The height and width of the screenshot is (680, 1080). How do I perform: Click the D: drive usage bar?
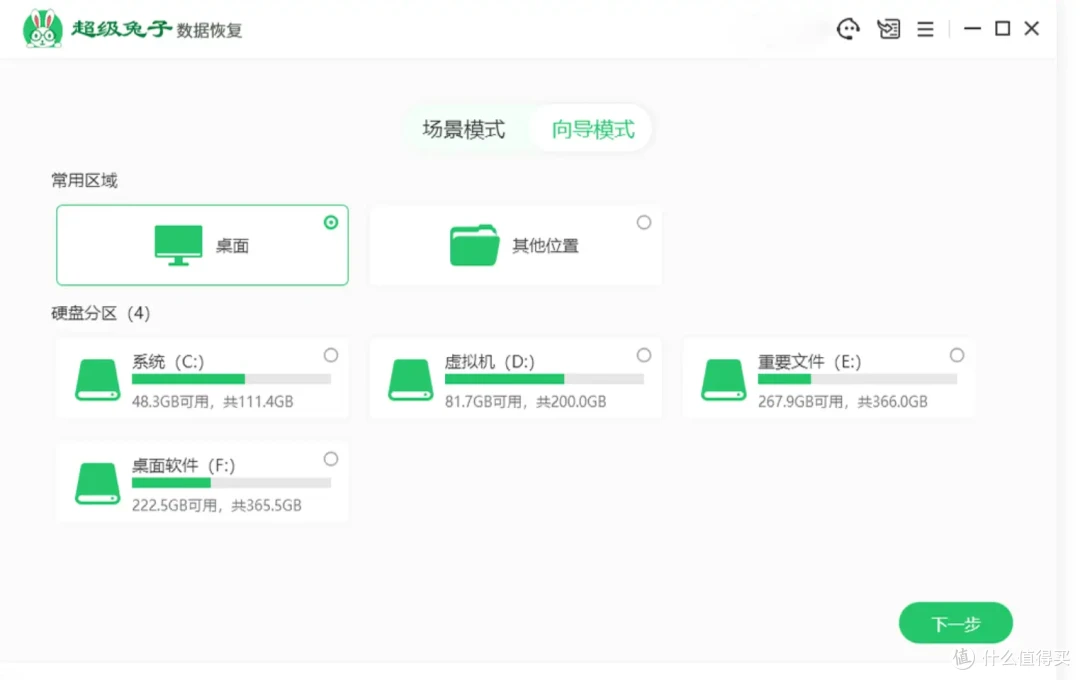pos(544,379)
